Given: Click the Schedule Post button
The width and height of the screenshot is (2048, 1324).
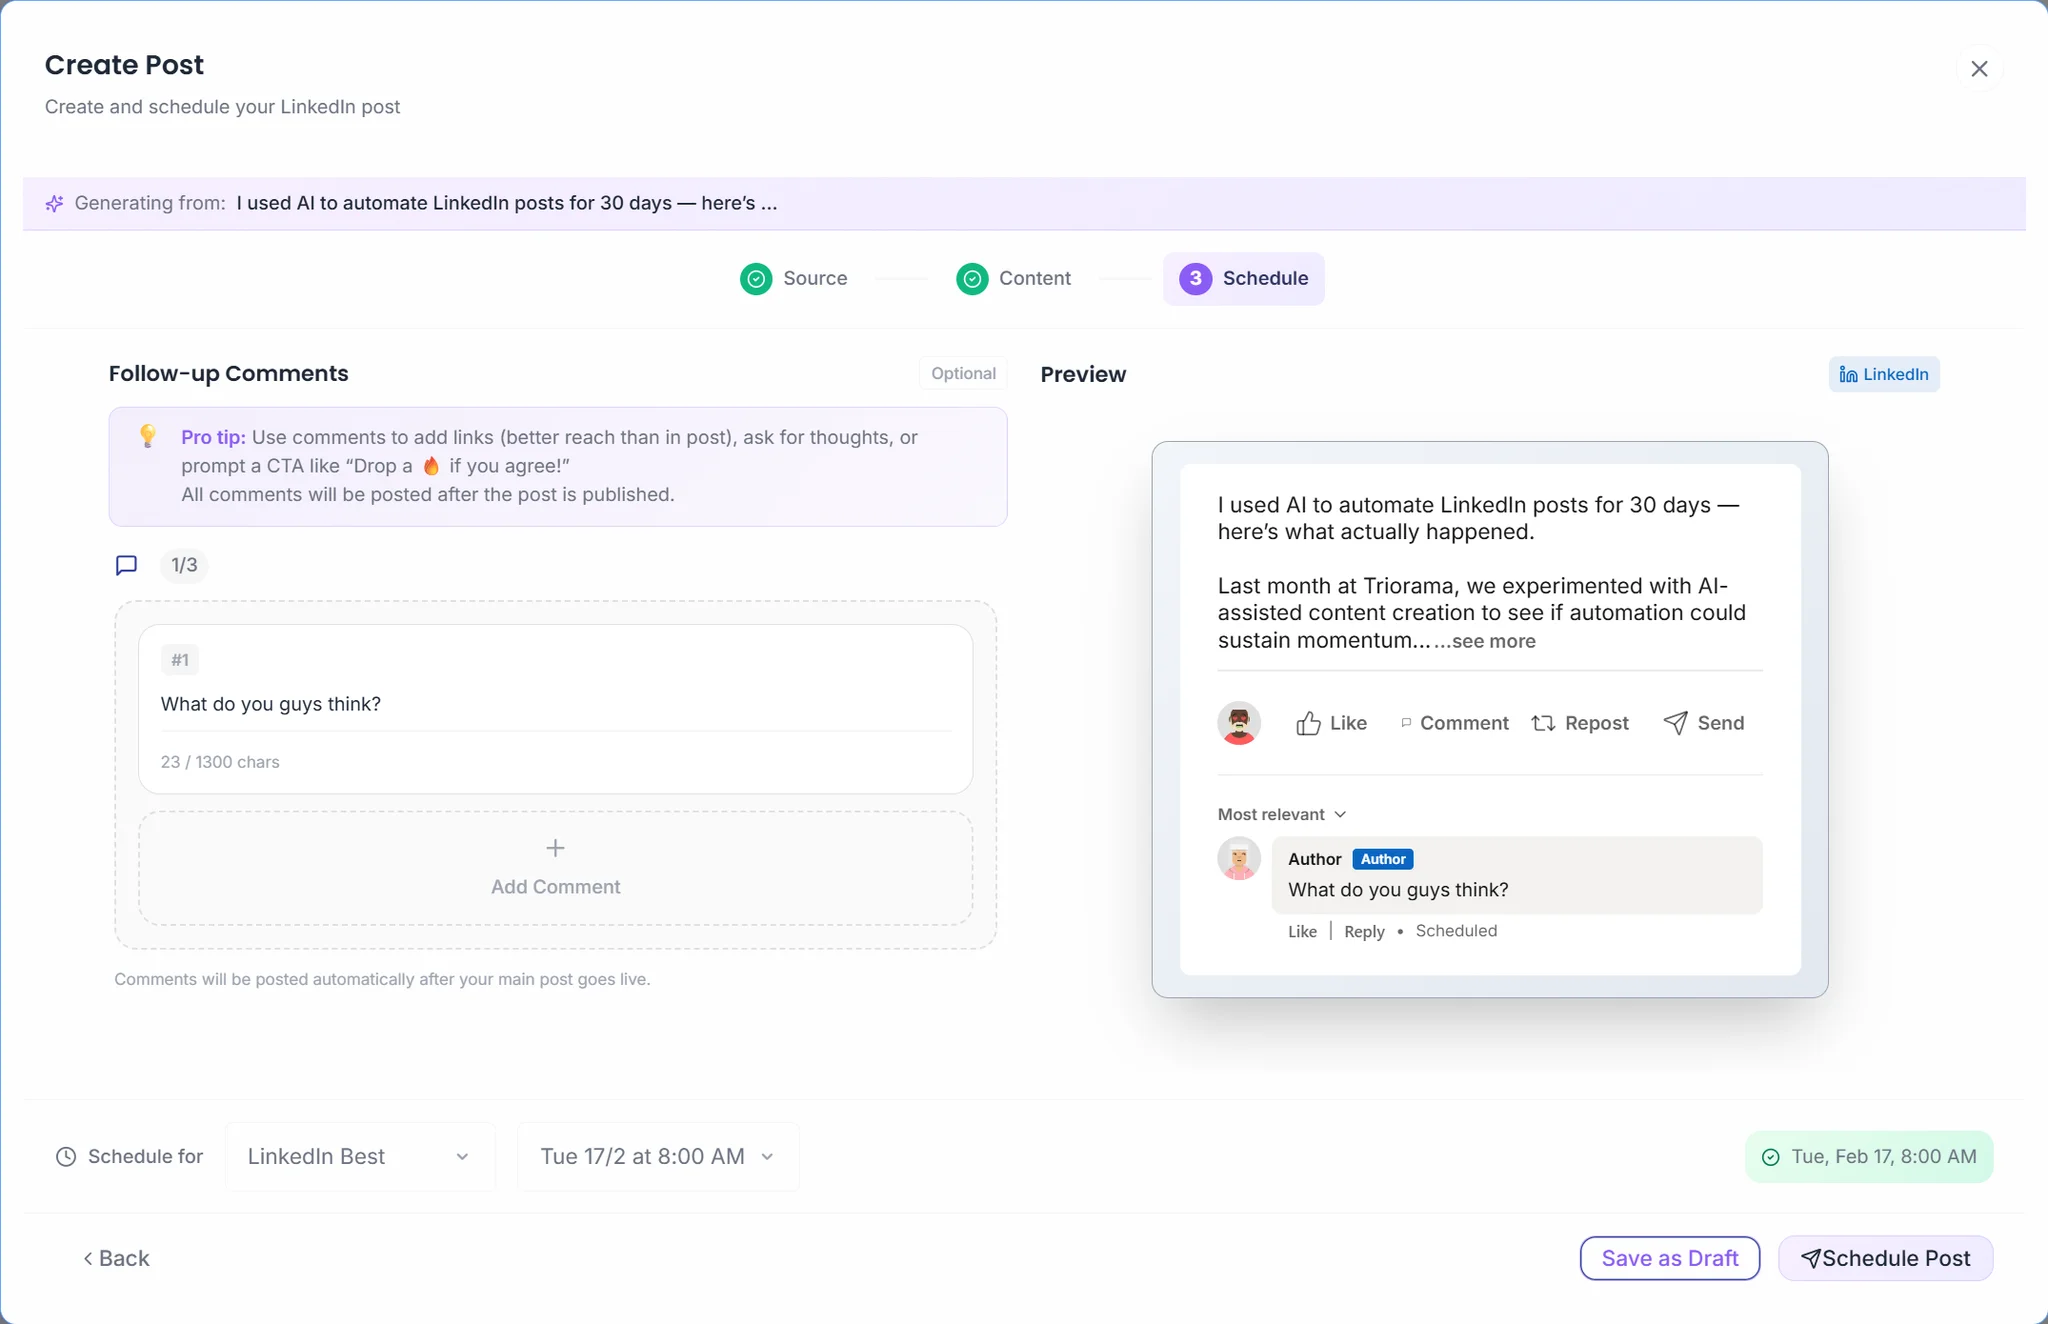Looking at the screenshot, I should 1885,1259.
